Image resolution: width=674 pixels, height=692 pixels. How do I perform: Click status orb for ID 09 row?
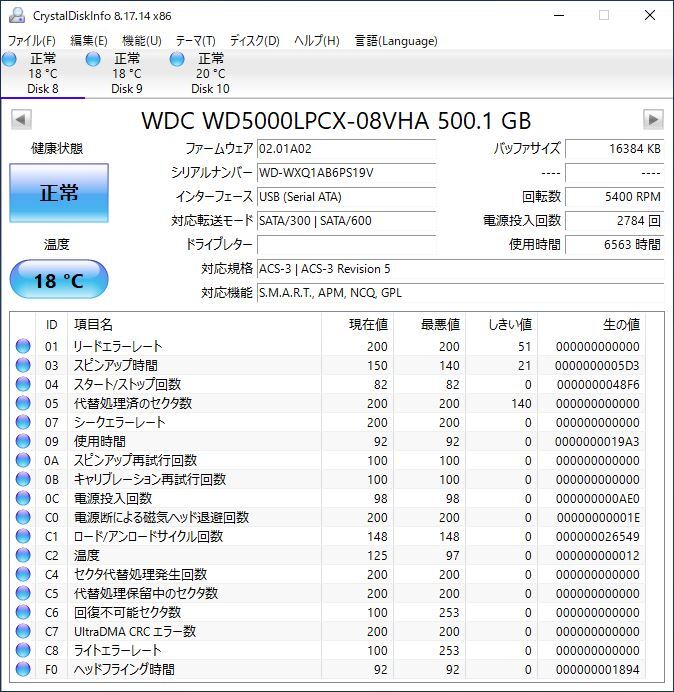click(x=23, y=441)
